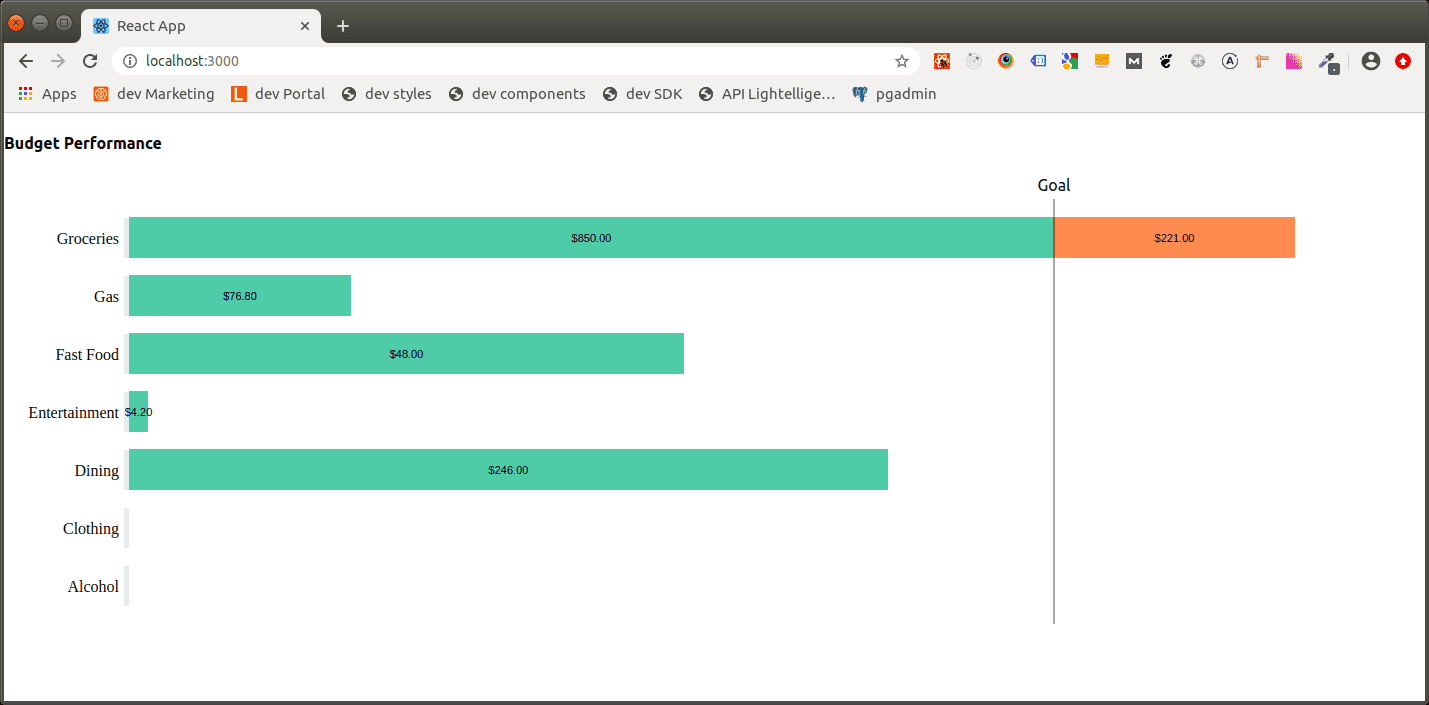Click the forward navigation arrow
Viewport: 1429px width, 705px height.
coord(58,61)
